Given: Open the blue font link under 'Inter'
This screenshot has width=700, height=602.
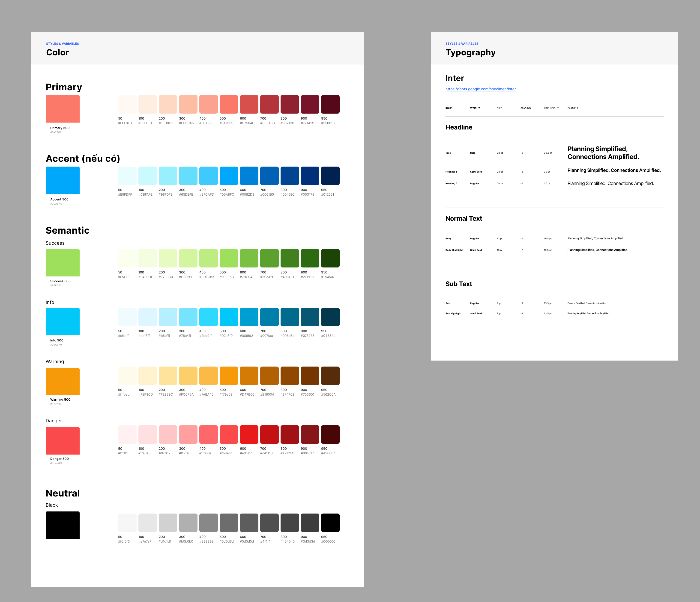Looking at the screenshot, I should [480, 89].
